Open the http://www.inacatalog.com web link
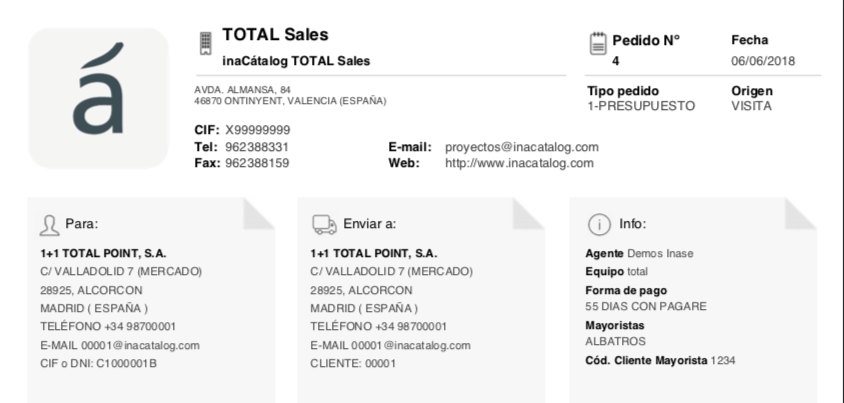 [519, 163]
